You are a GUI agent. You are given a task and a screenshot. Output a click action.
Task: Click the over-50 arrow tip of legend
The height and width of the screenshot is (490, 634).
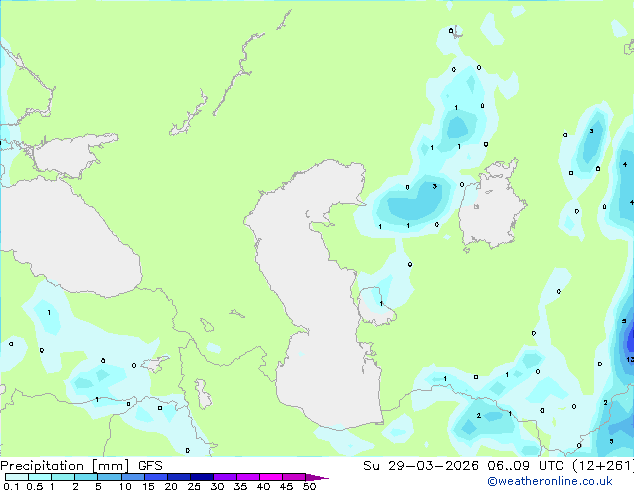pos(317,477)
